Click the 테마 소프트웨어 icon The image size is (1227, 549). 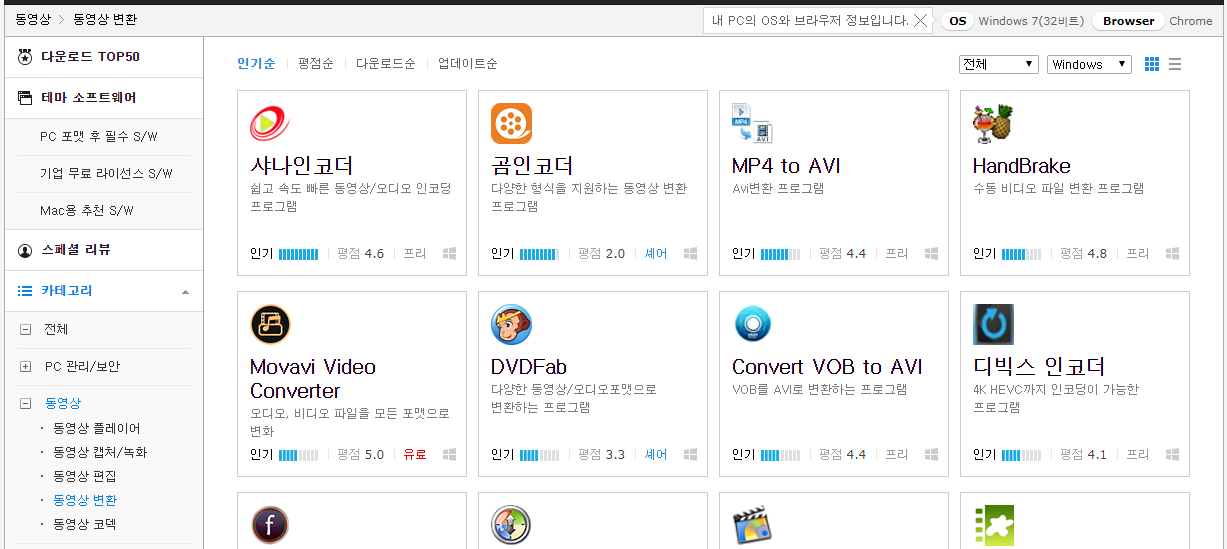(25, 98)
